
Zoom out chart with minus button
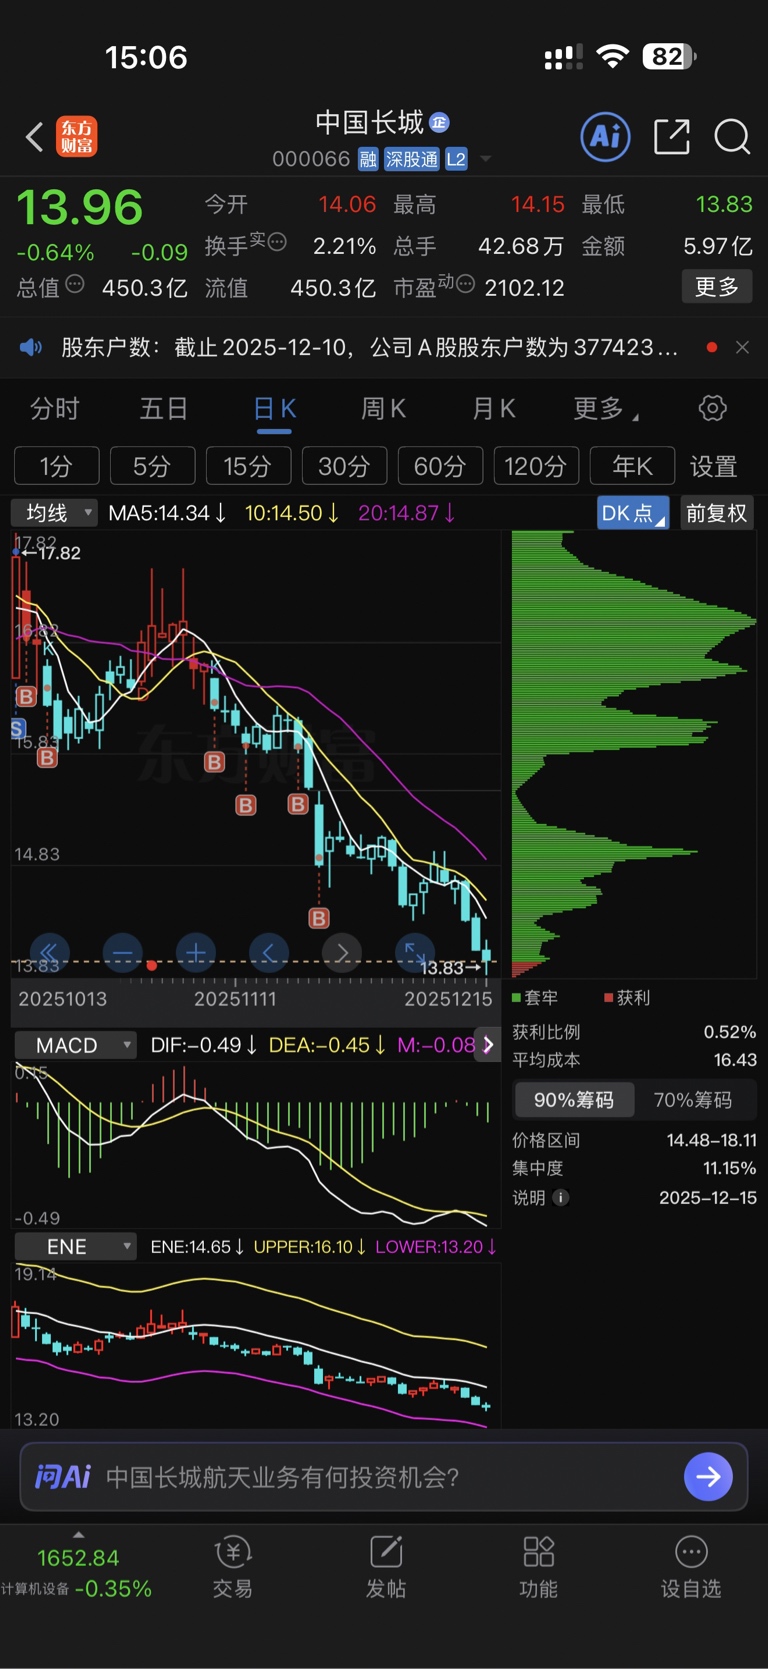[x=123, y=953]
